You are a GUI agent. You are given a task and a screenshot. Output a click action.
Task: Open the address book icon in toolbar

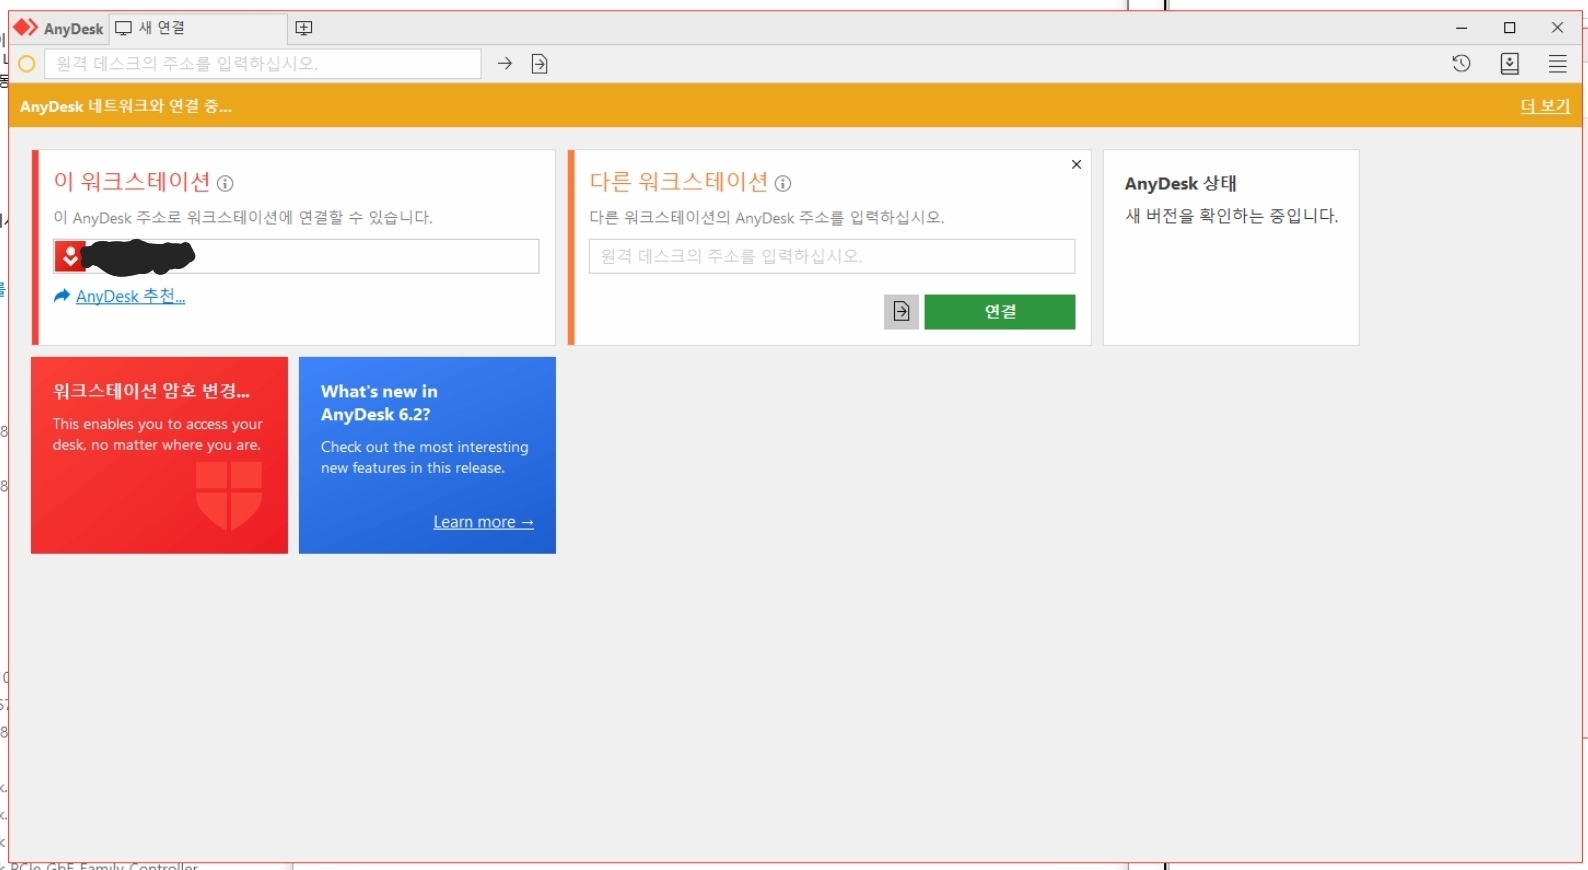[x=1510, y=64]
